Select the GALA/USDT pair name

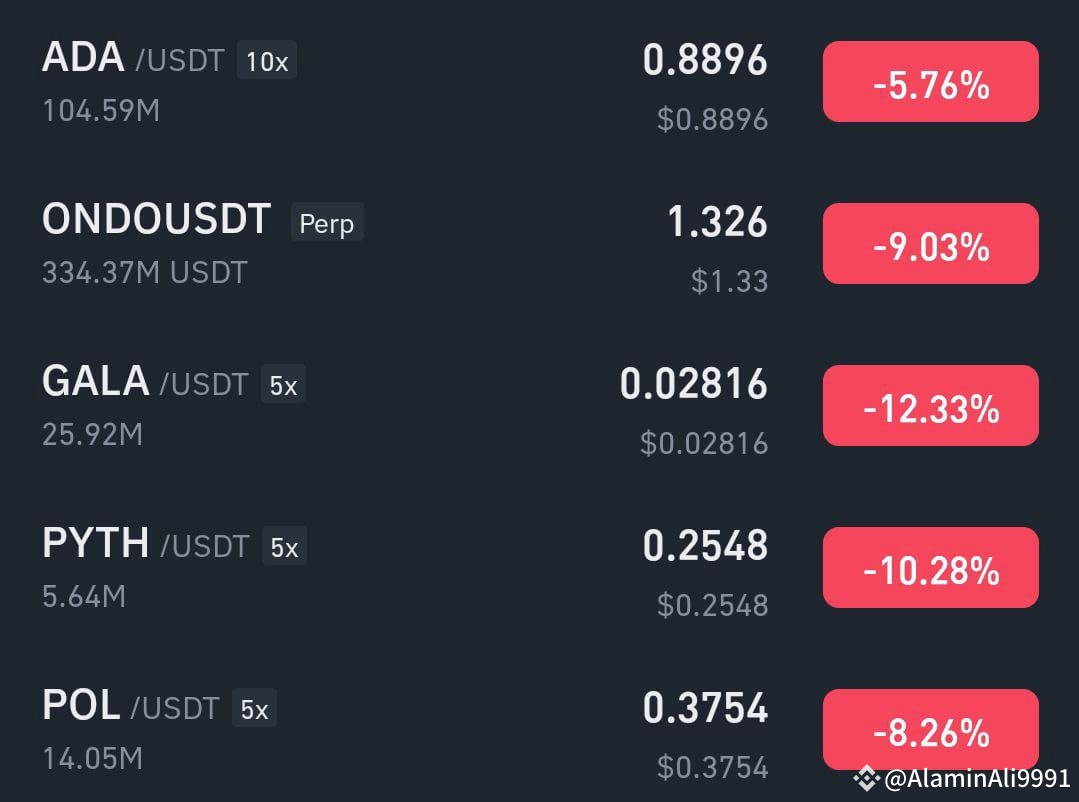tap(145, 381)
